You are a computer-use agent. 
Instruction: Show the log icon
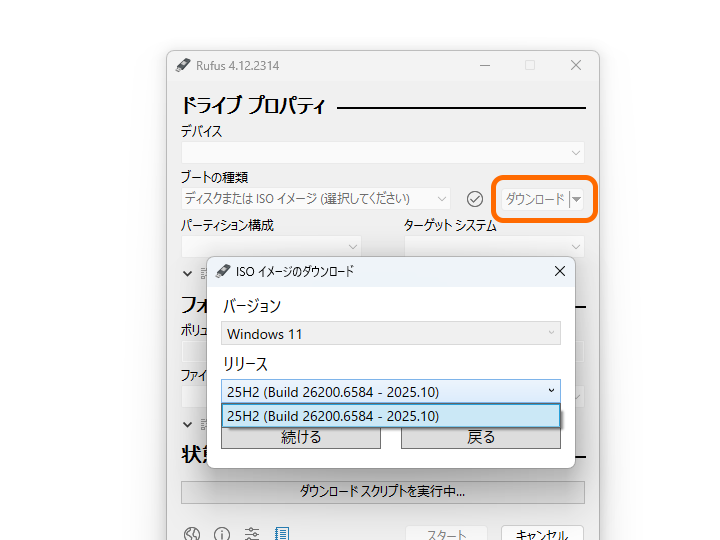[x=281, y=534]
